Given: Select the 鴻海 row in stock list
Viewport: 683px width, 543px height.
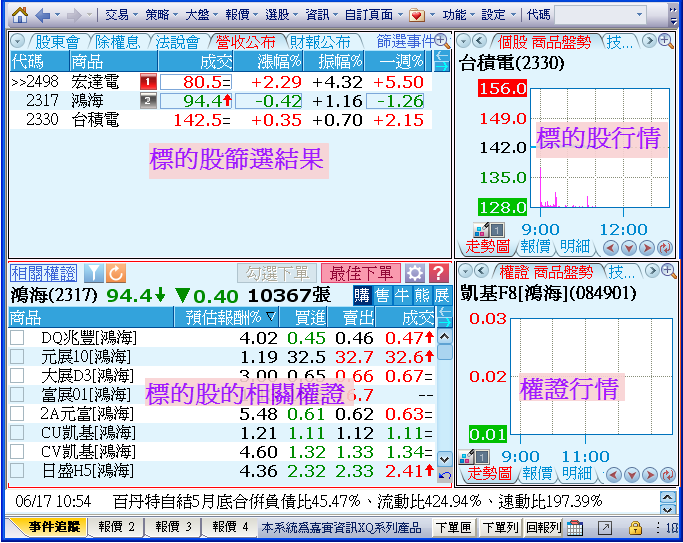Looking at the screenshot, I should pos(90,100).
